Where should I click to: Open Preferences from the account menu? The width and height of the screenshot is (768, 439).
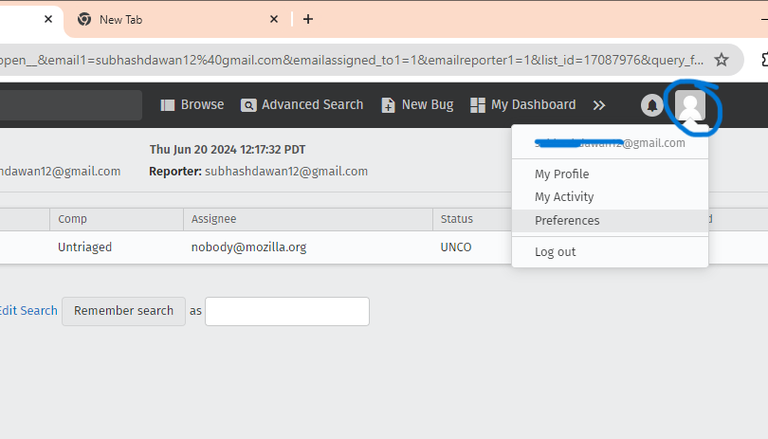(567, 220)
